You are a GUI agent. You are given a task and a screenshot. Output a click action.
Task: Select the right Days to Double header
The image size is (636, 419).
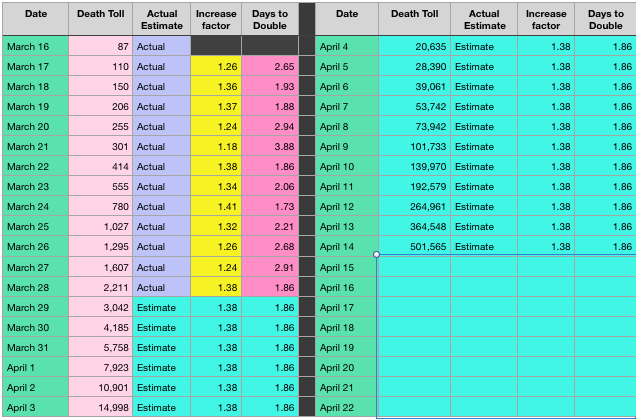[605, 19]
